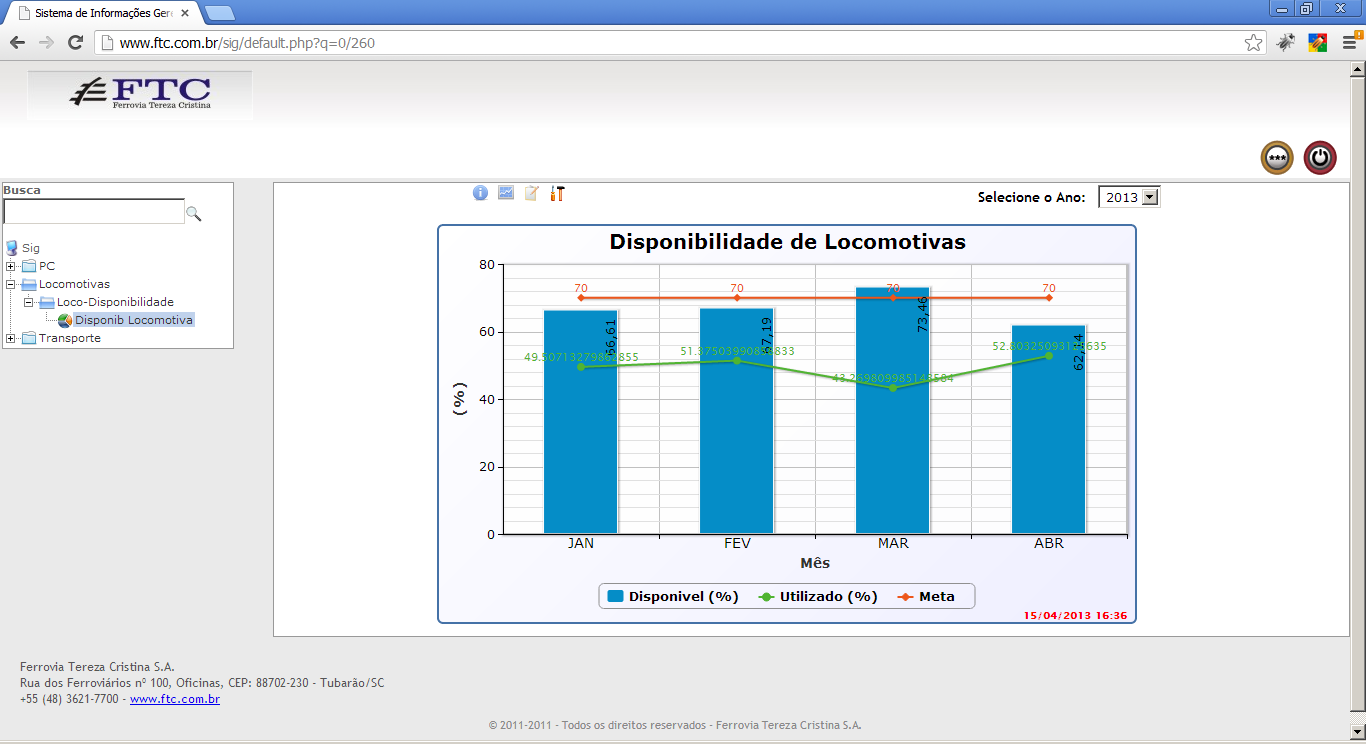
Task: Click the Sig computer root icon
Action: pos(12,248)
